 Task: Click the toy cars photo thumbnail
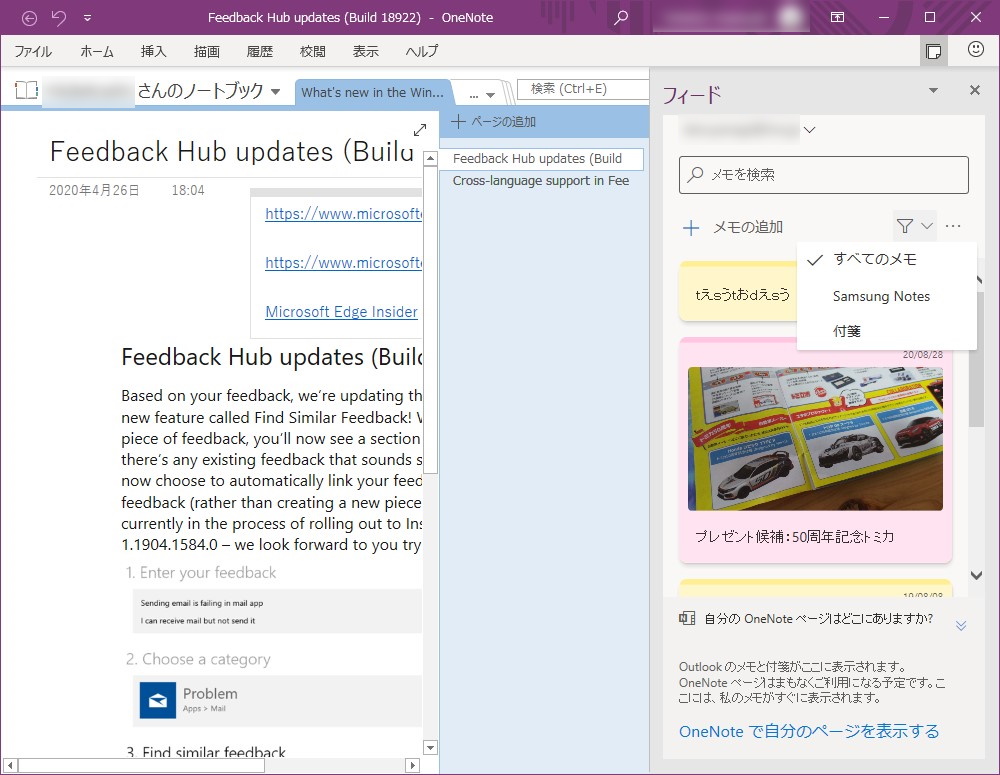[x=815, y=439]
